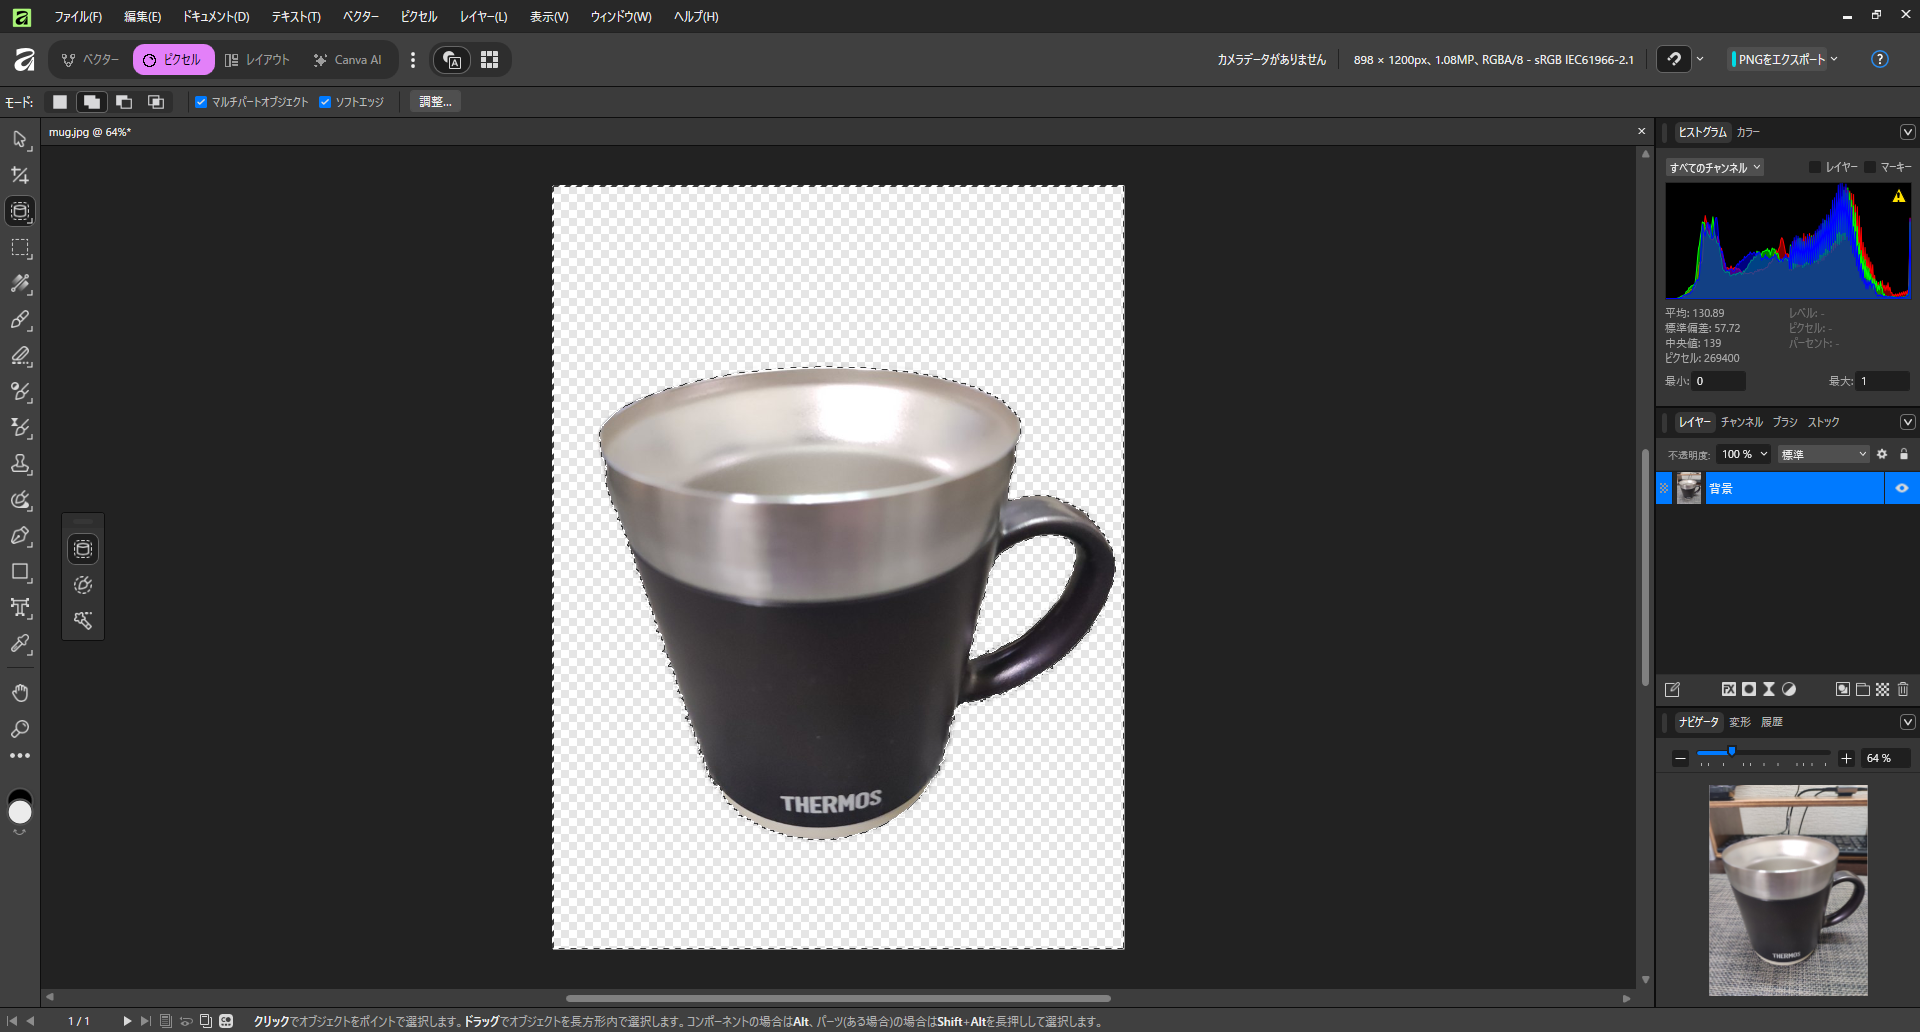Select the Paint Brush tool
Viewport: 1920px width, 1032px height.
20,319
